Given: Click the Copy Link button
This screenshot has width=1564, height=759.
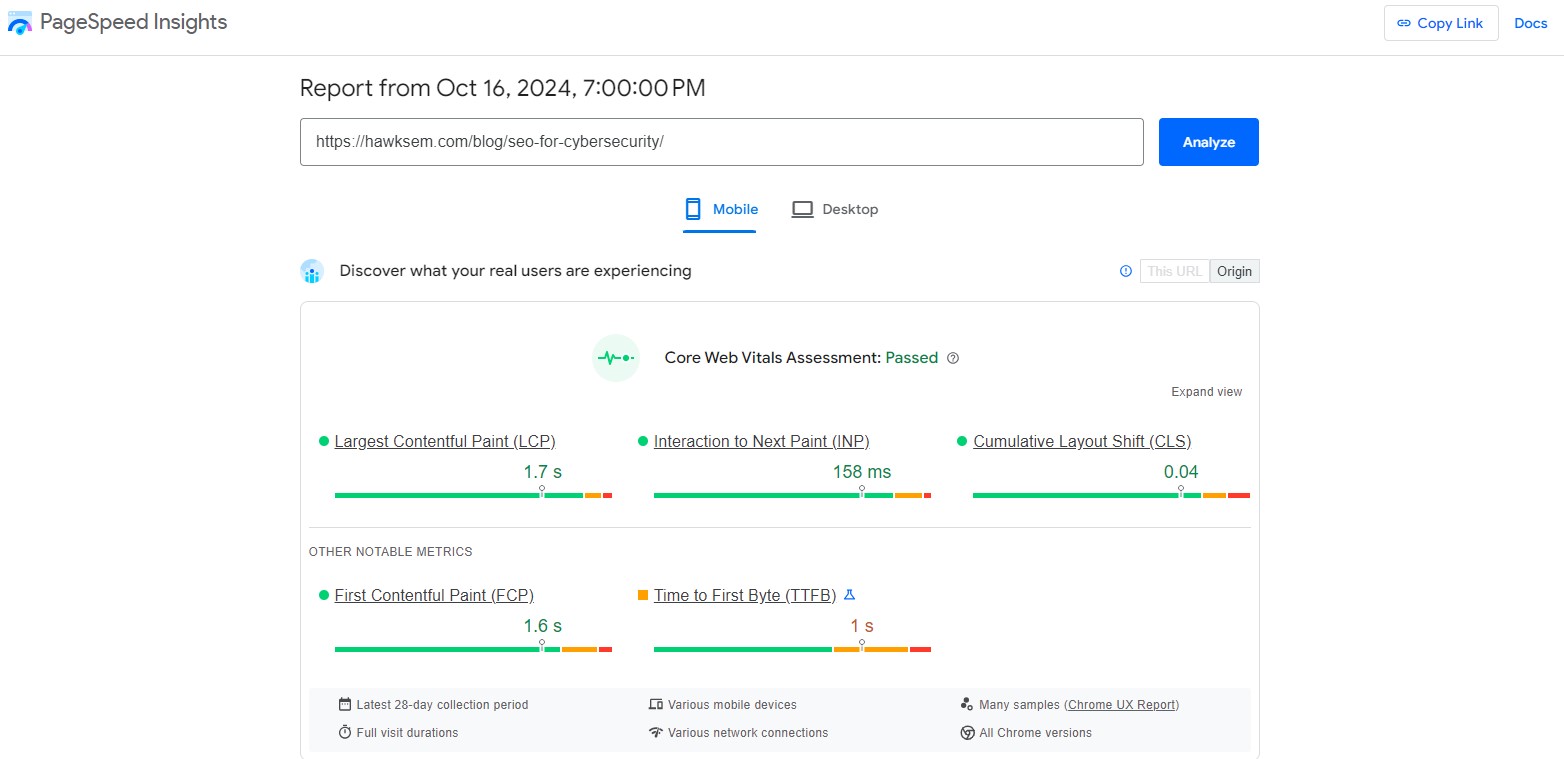Looking at the screenshot, I should coord(1441,23).
